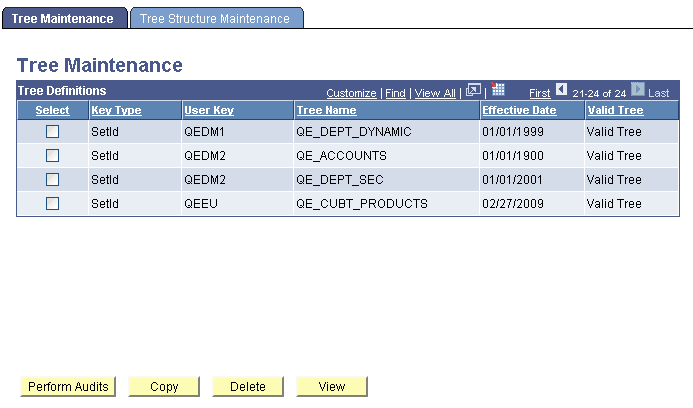693x408 pixels.
Task: Sort by Tree Name column header
Action: click(x=326, y=110)
